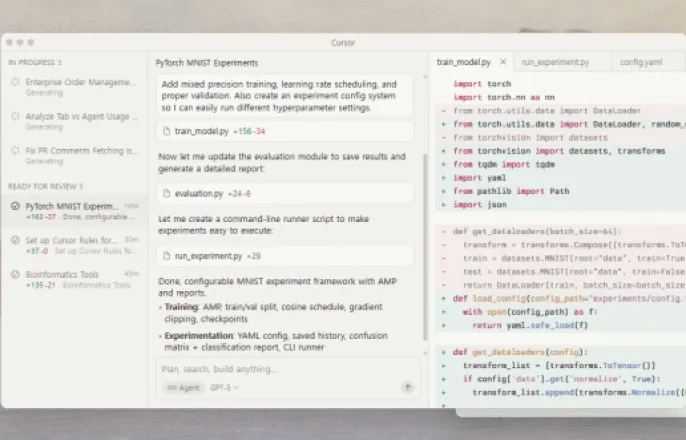The image size is (686, 440).
Task: Click the +37 -0 stats under Set up Cursor Rules
Action: (x=38, y=251)
